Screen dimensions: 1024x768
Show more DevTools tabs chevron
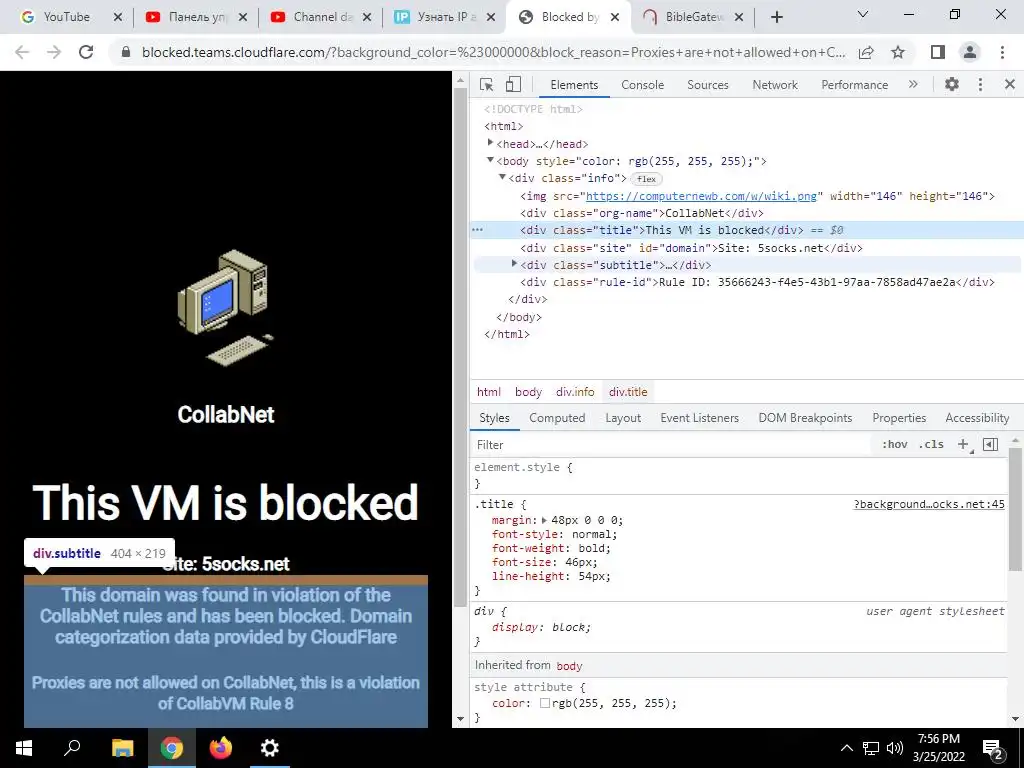pyautogui.click(x=913, y=84)
